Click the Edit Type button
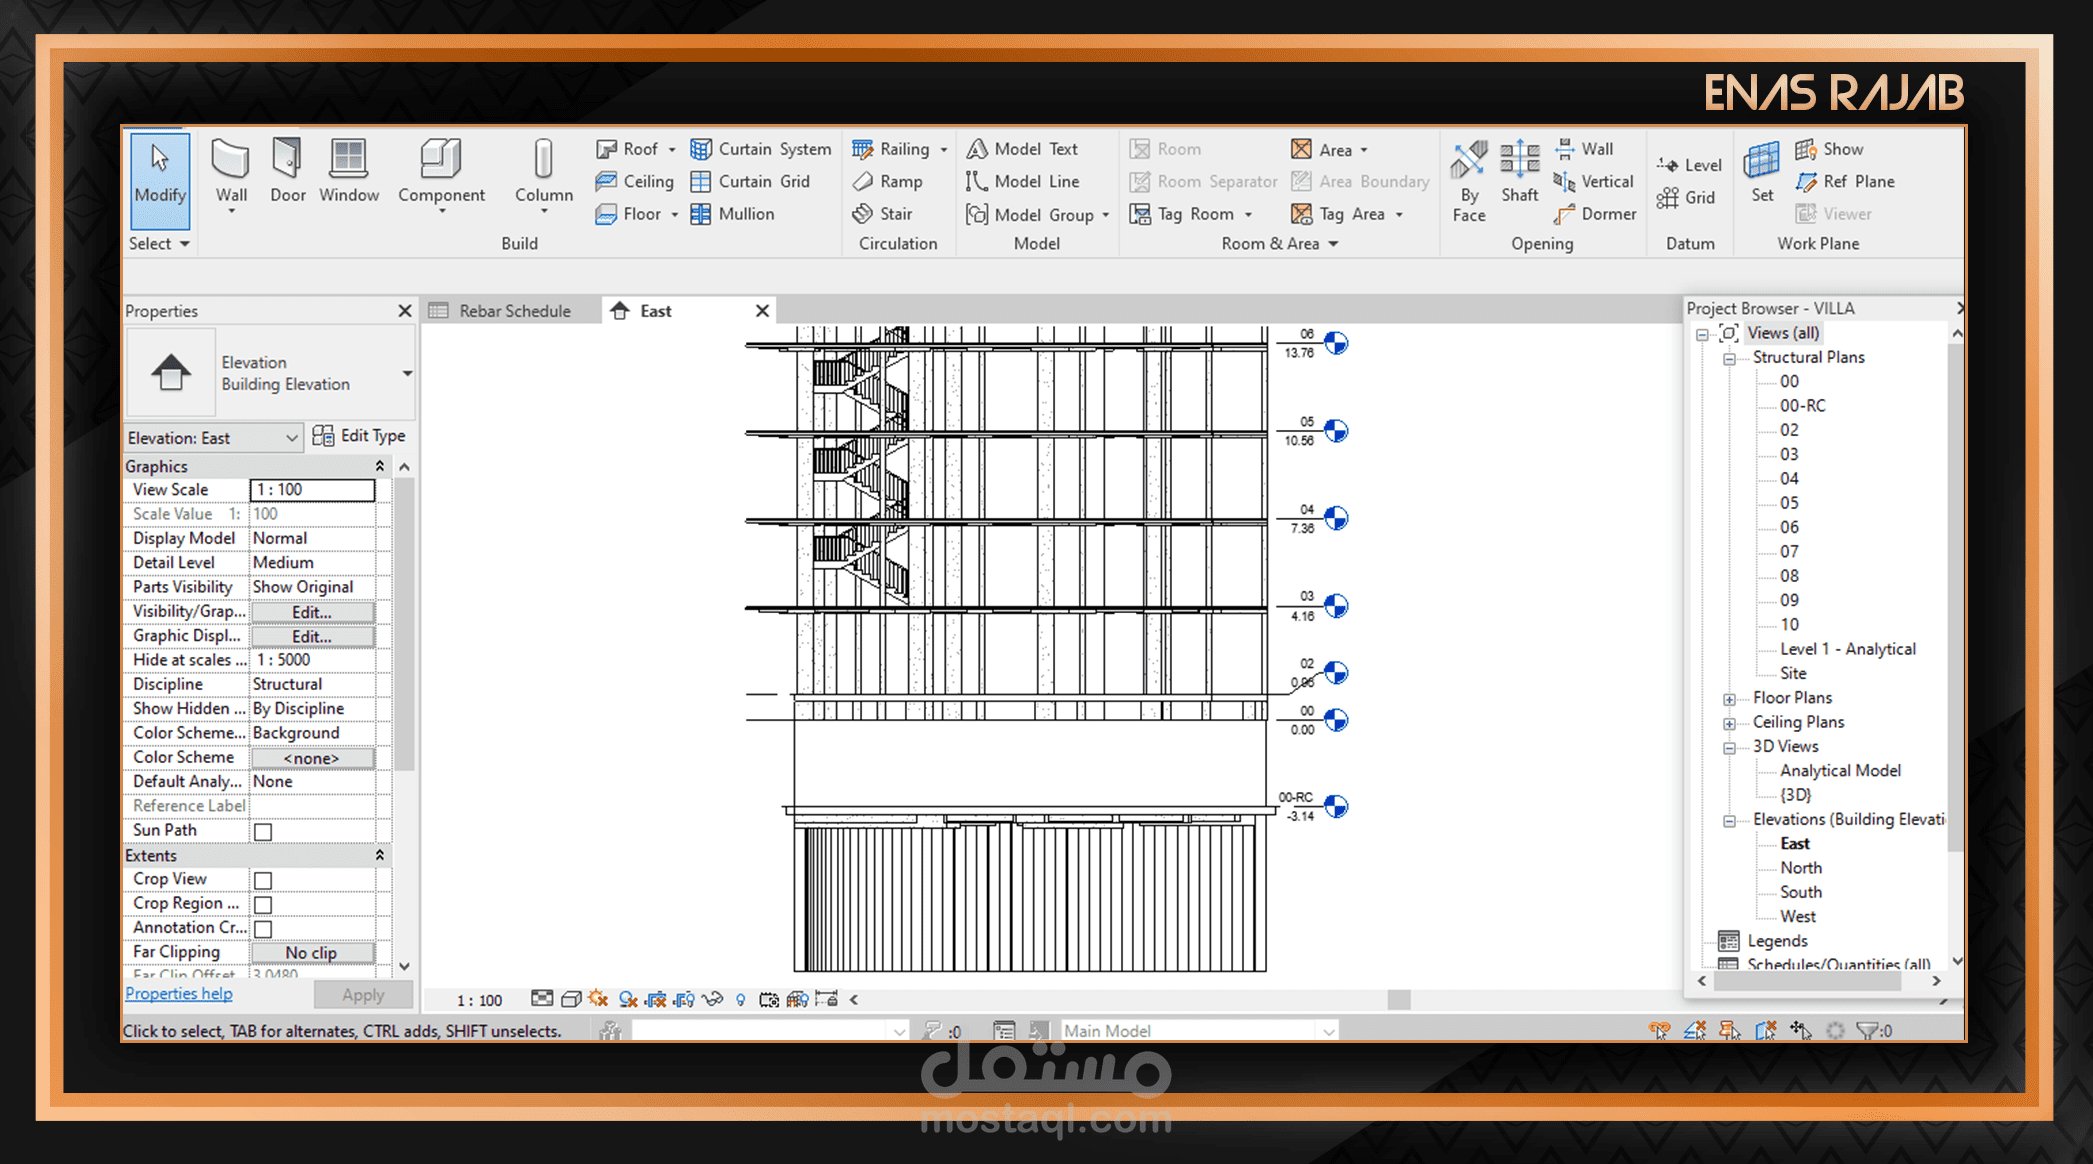This screenshot has height=1164, width=2093. (x=359, y=436)
